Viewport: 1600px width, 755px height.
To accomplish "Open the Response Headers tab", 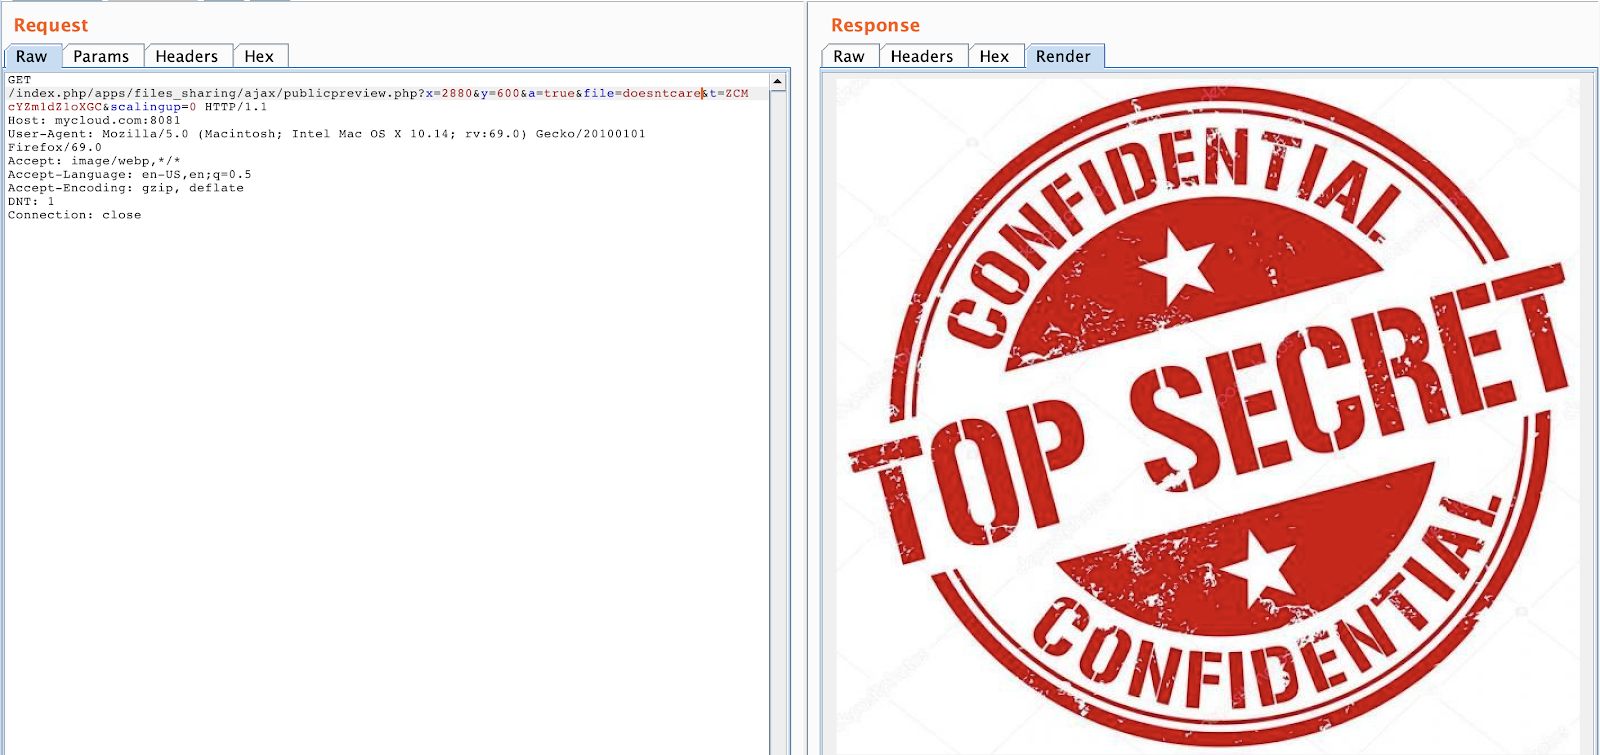I will pos(922,56).
